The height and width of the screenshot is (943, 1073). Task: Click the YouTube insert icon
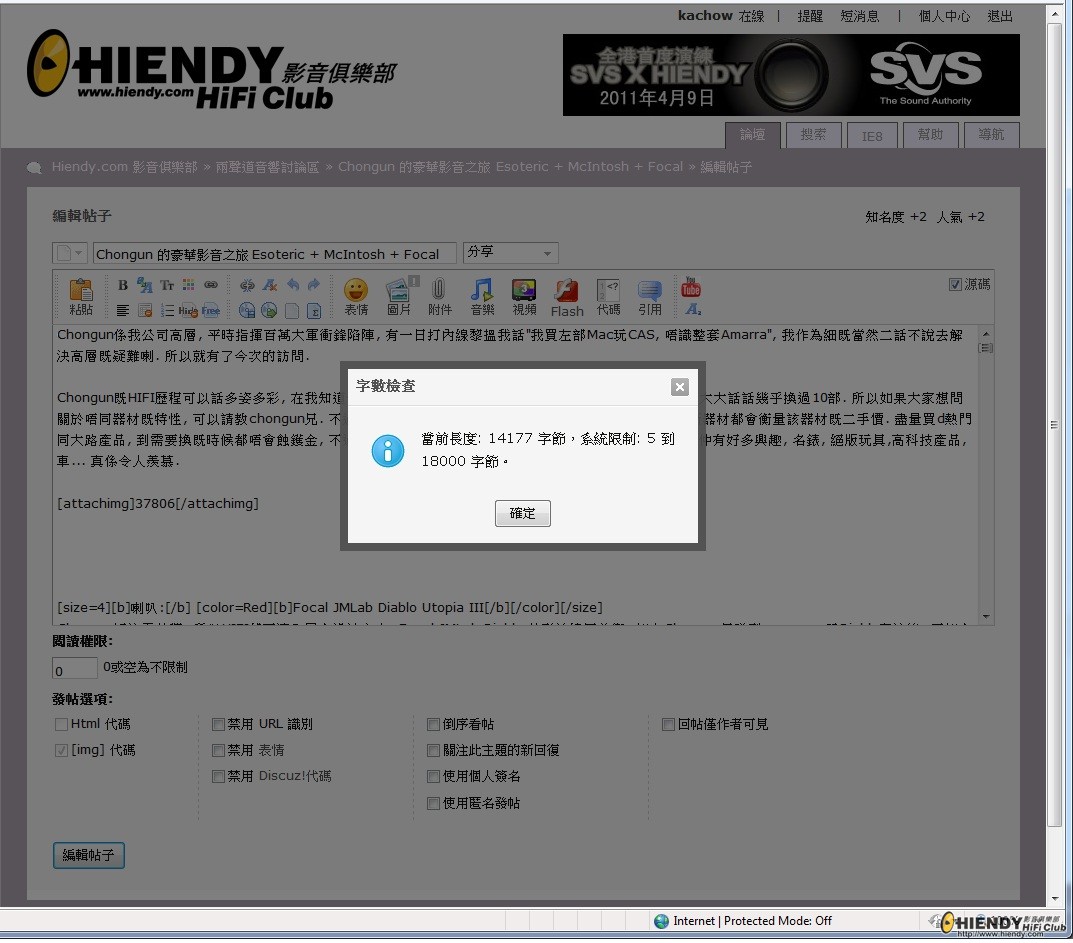691,288
